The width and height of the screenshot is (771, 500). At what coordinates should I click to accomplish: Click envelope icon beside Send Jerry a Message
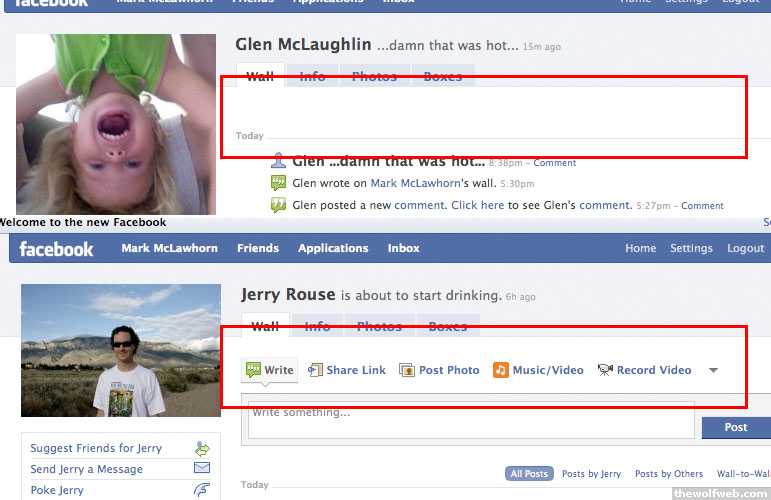pyautogui.click(x=202, y=468)
